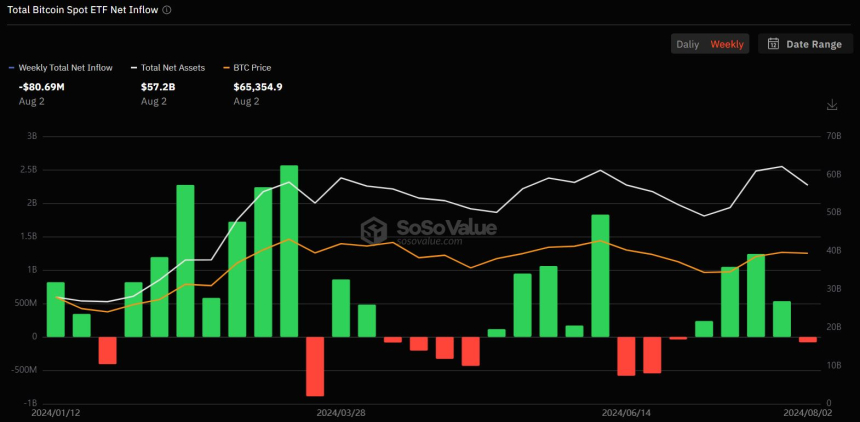
Task: Click the SoSoValue cube logo watermark
Action: tap(374, 231)
